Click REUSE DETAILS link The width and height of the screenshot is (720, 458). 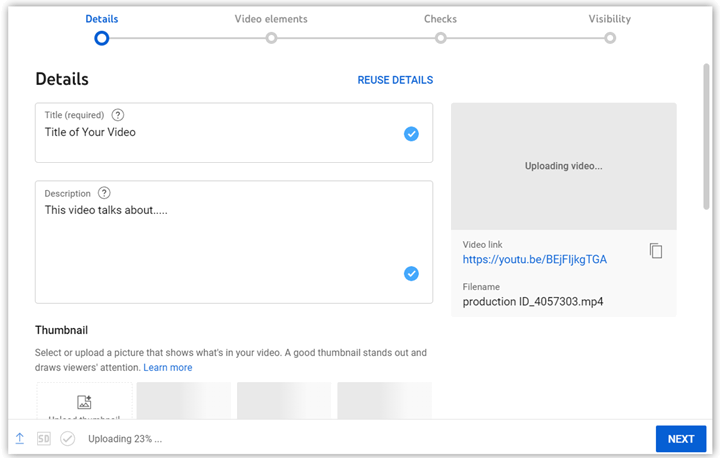395,80
